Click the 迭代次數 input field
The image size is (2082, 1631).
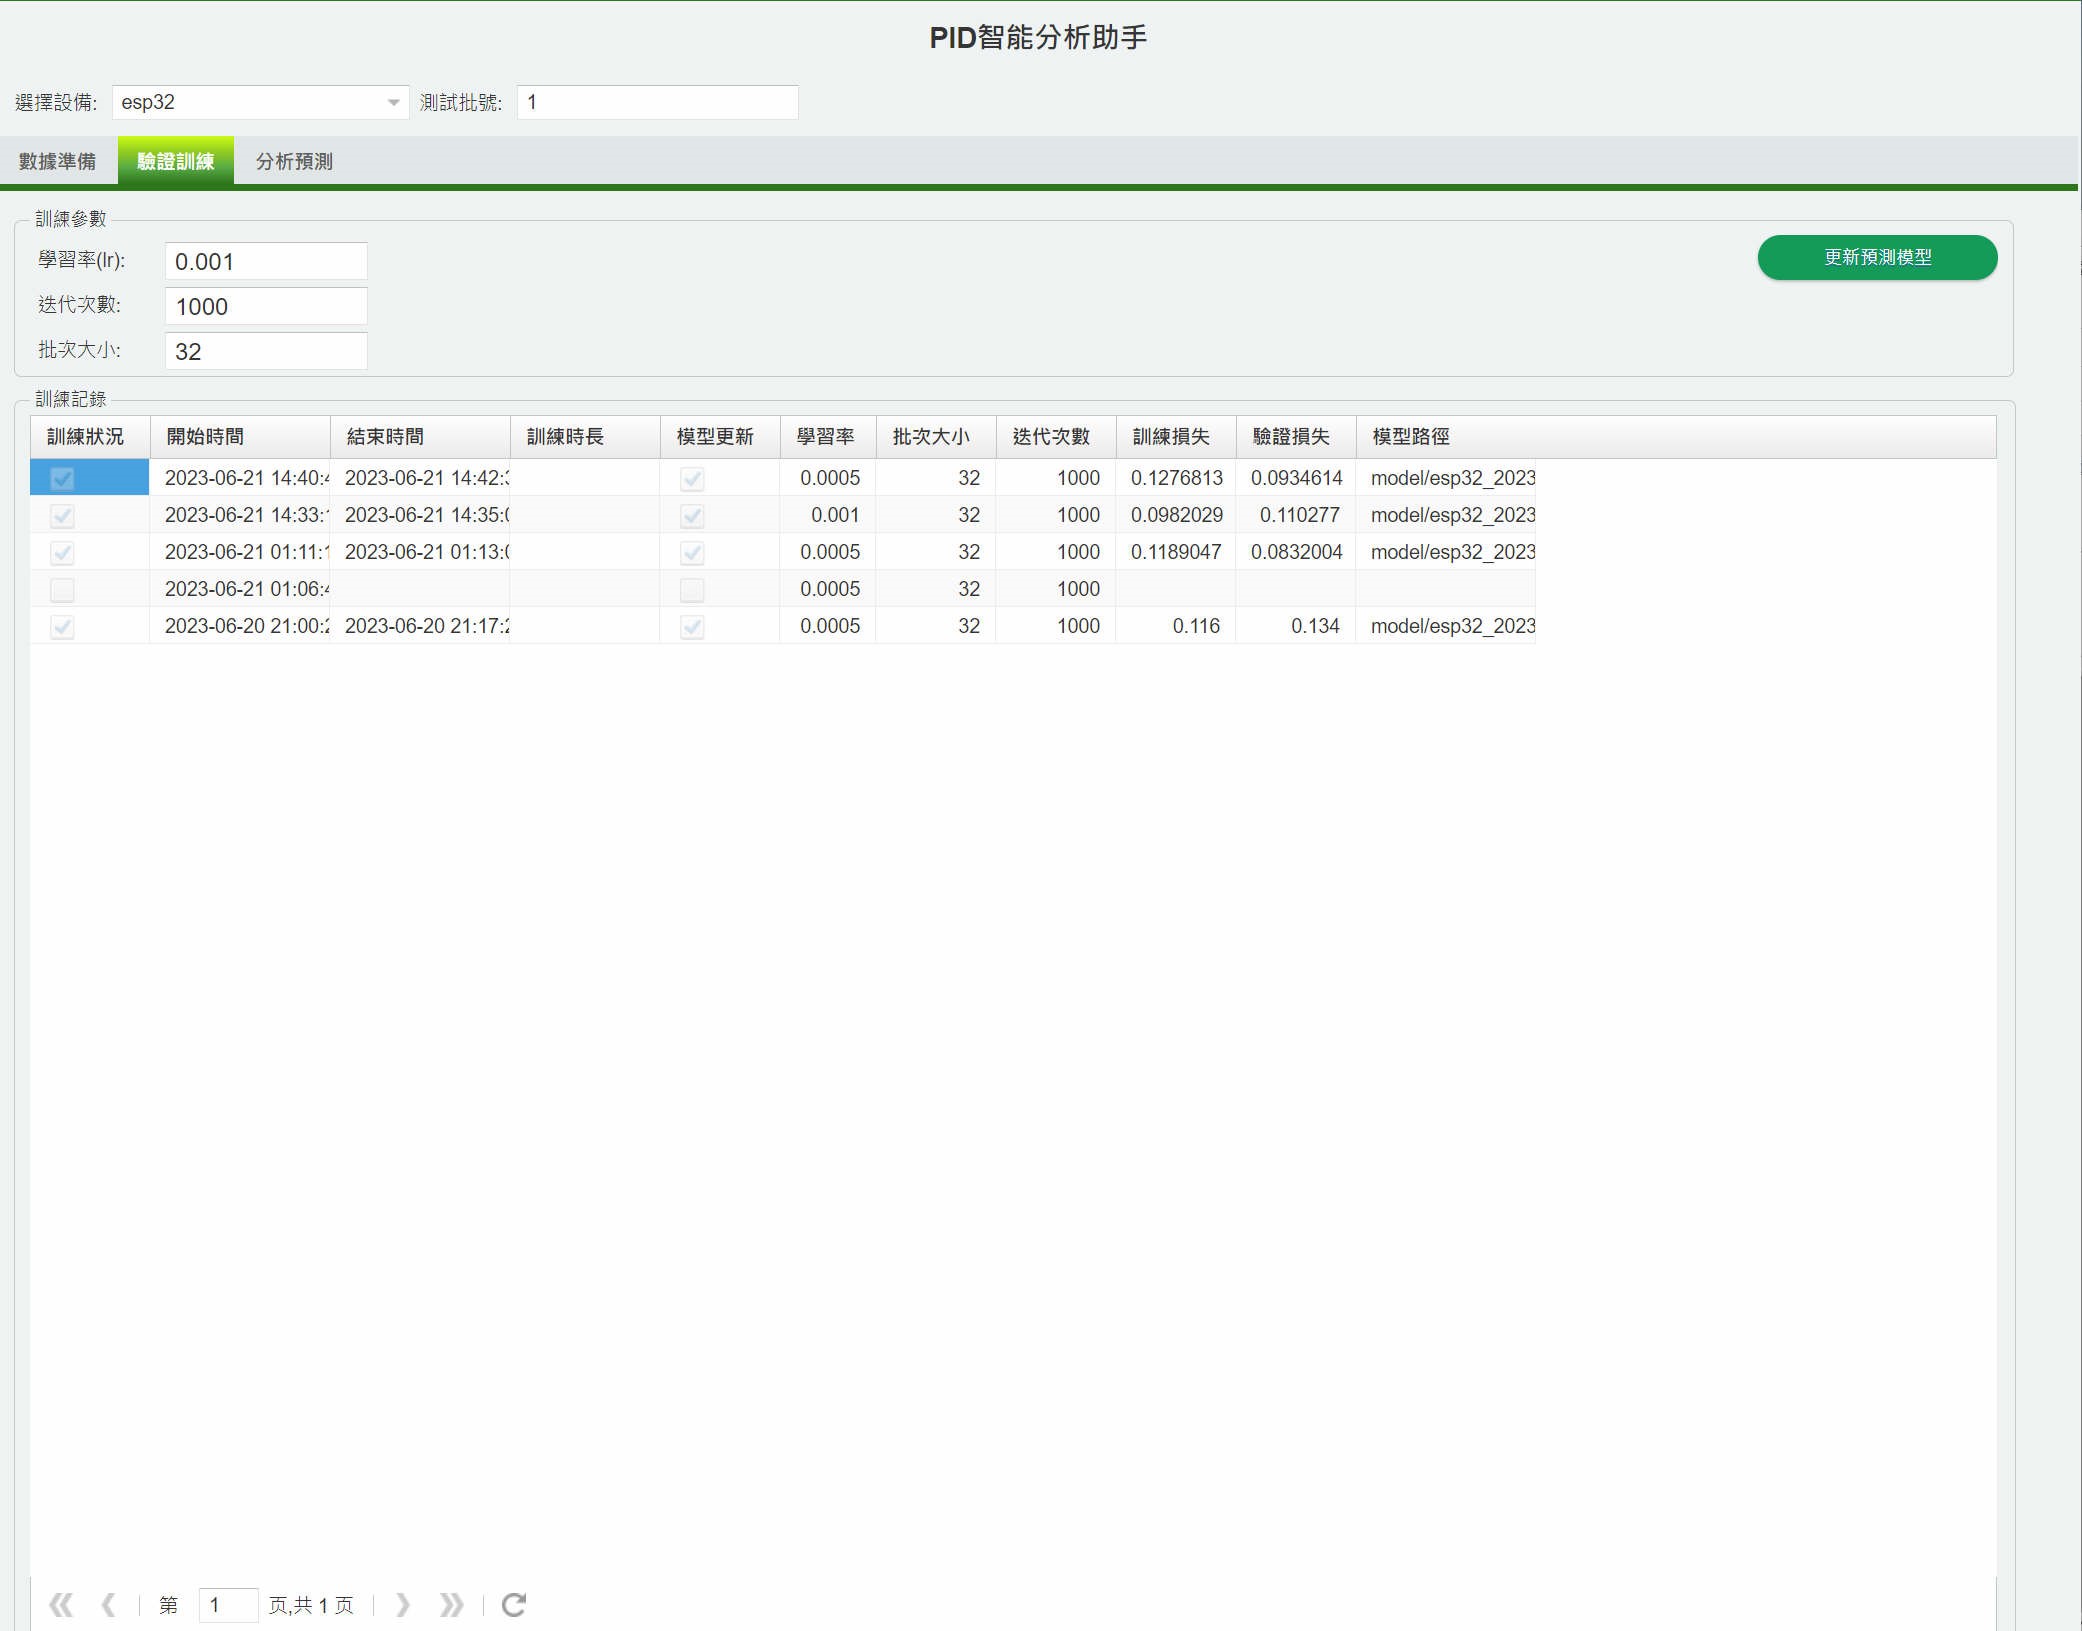266,307
